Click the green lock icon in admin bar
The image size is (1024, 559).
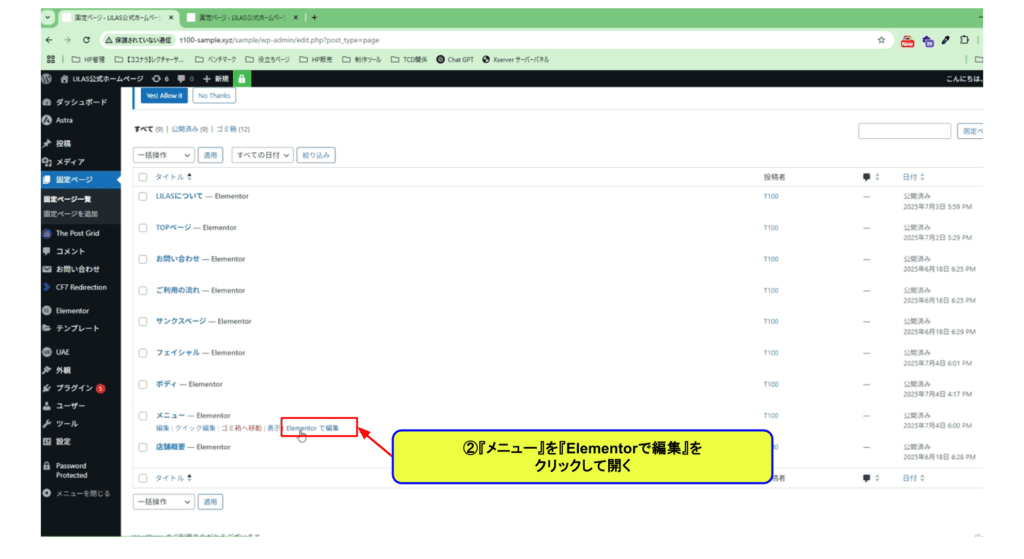(242, 78)
